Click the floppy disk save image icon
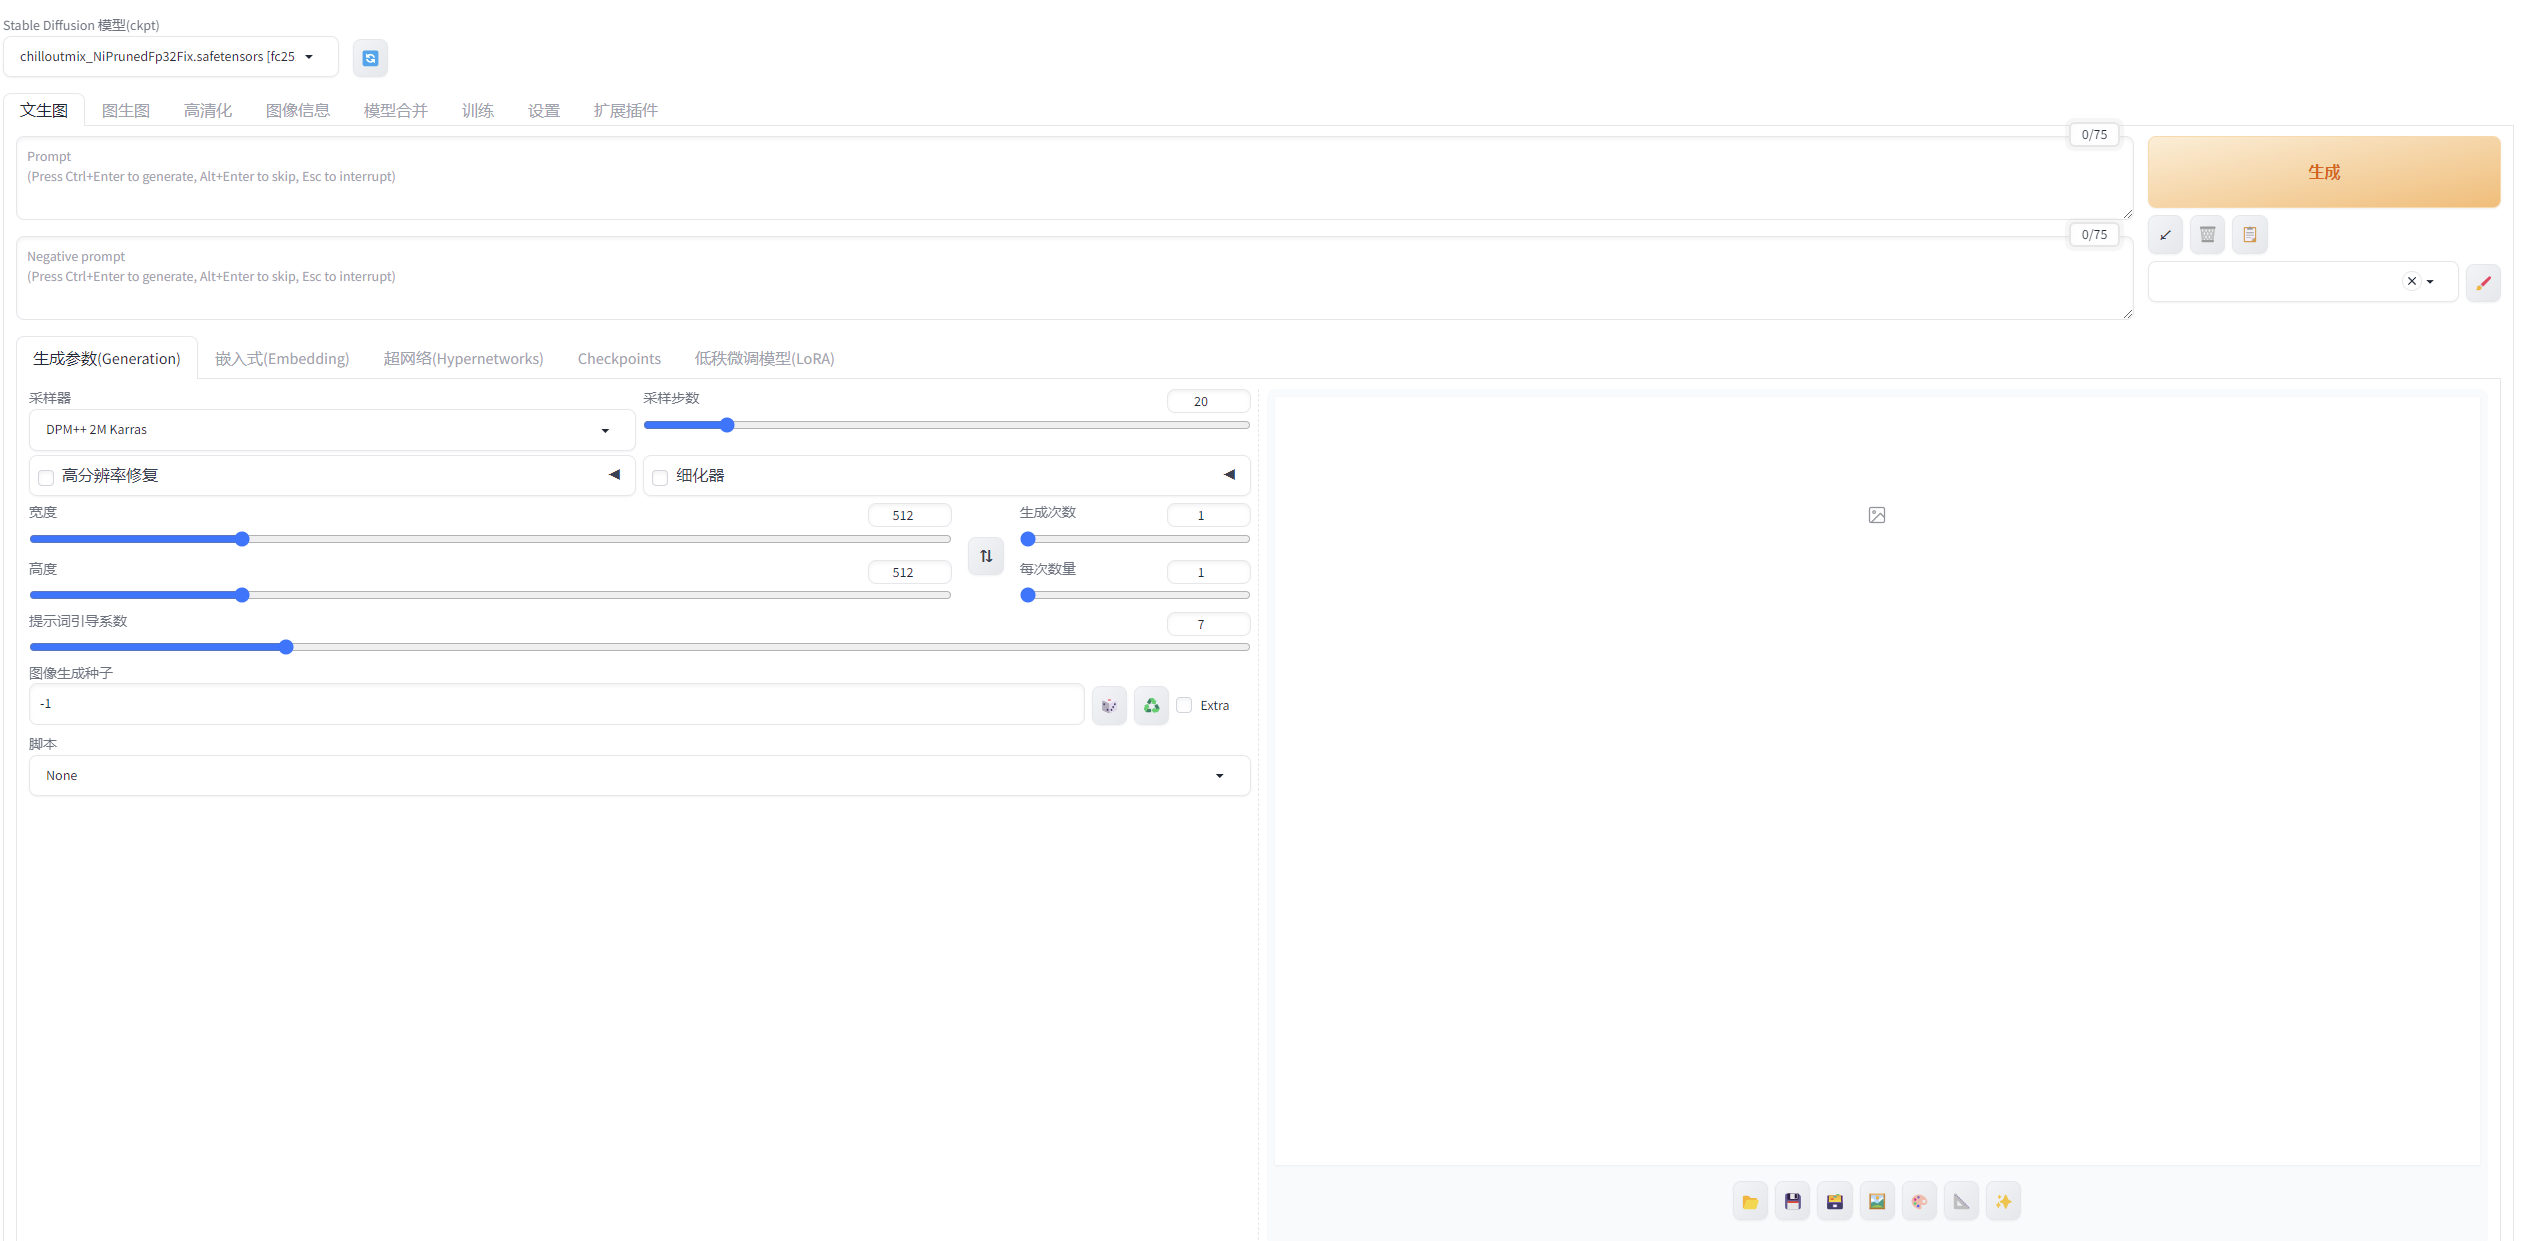This screenshot has width=2529, height=1241. pos(1792,1201)
